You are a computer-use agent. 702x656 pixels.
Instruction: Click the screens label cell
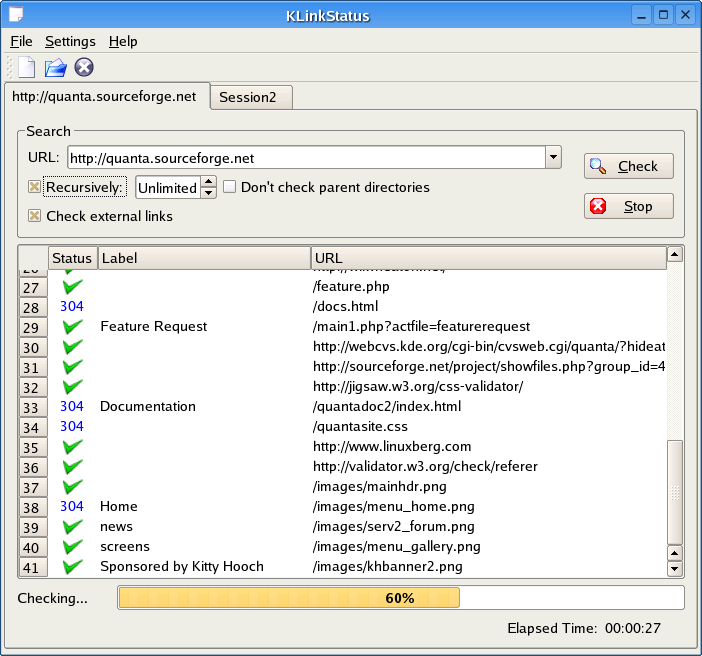tap(125, 547)
